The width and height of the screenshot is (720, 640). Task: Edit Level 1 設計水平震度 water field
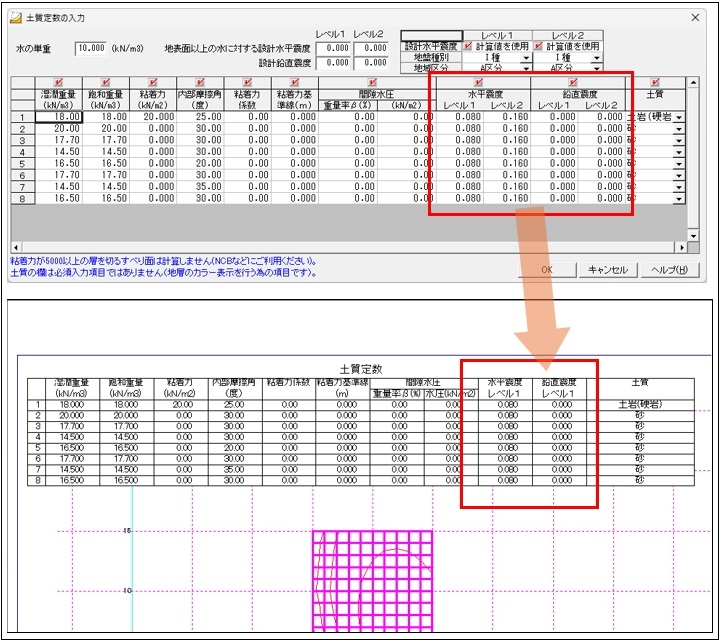(x=333, y=48)
